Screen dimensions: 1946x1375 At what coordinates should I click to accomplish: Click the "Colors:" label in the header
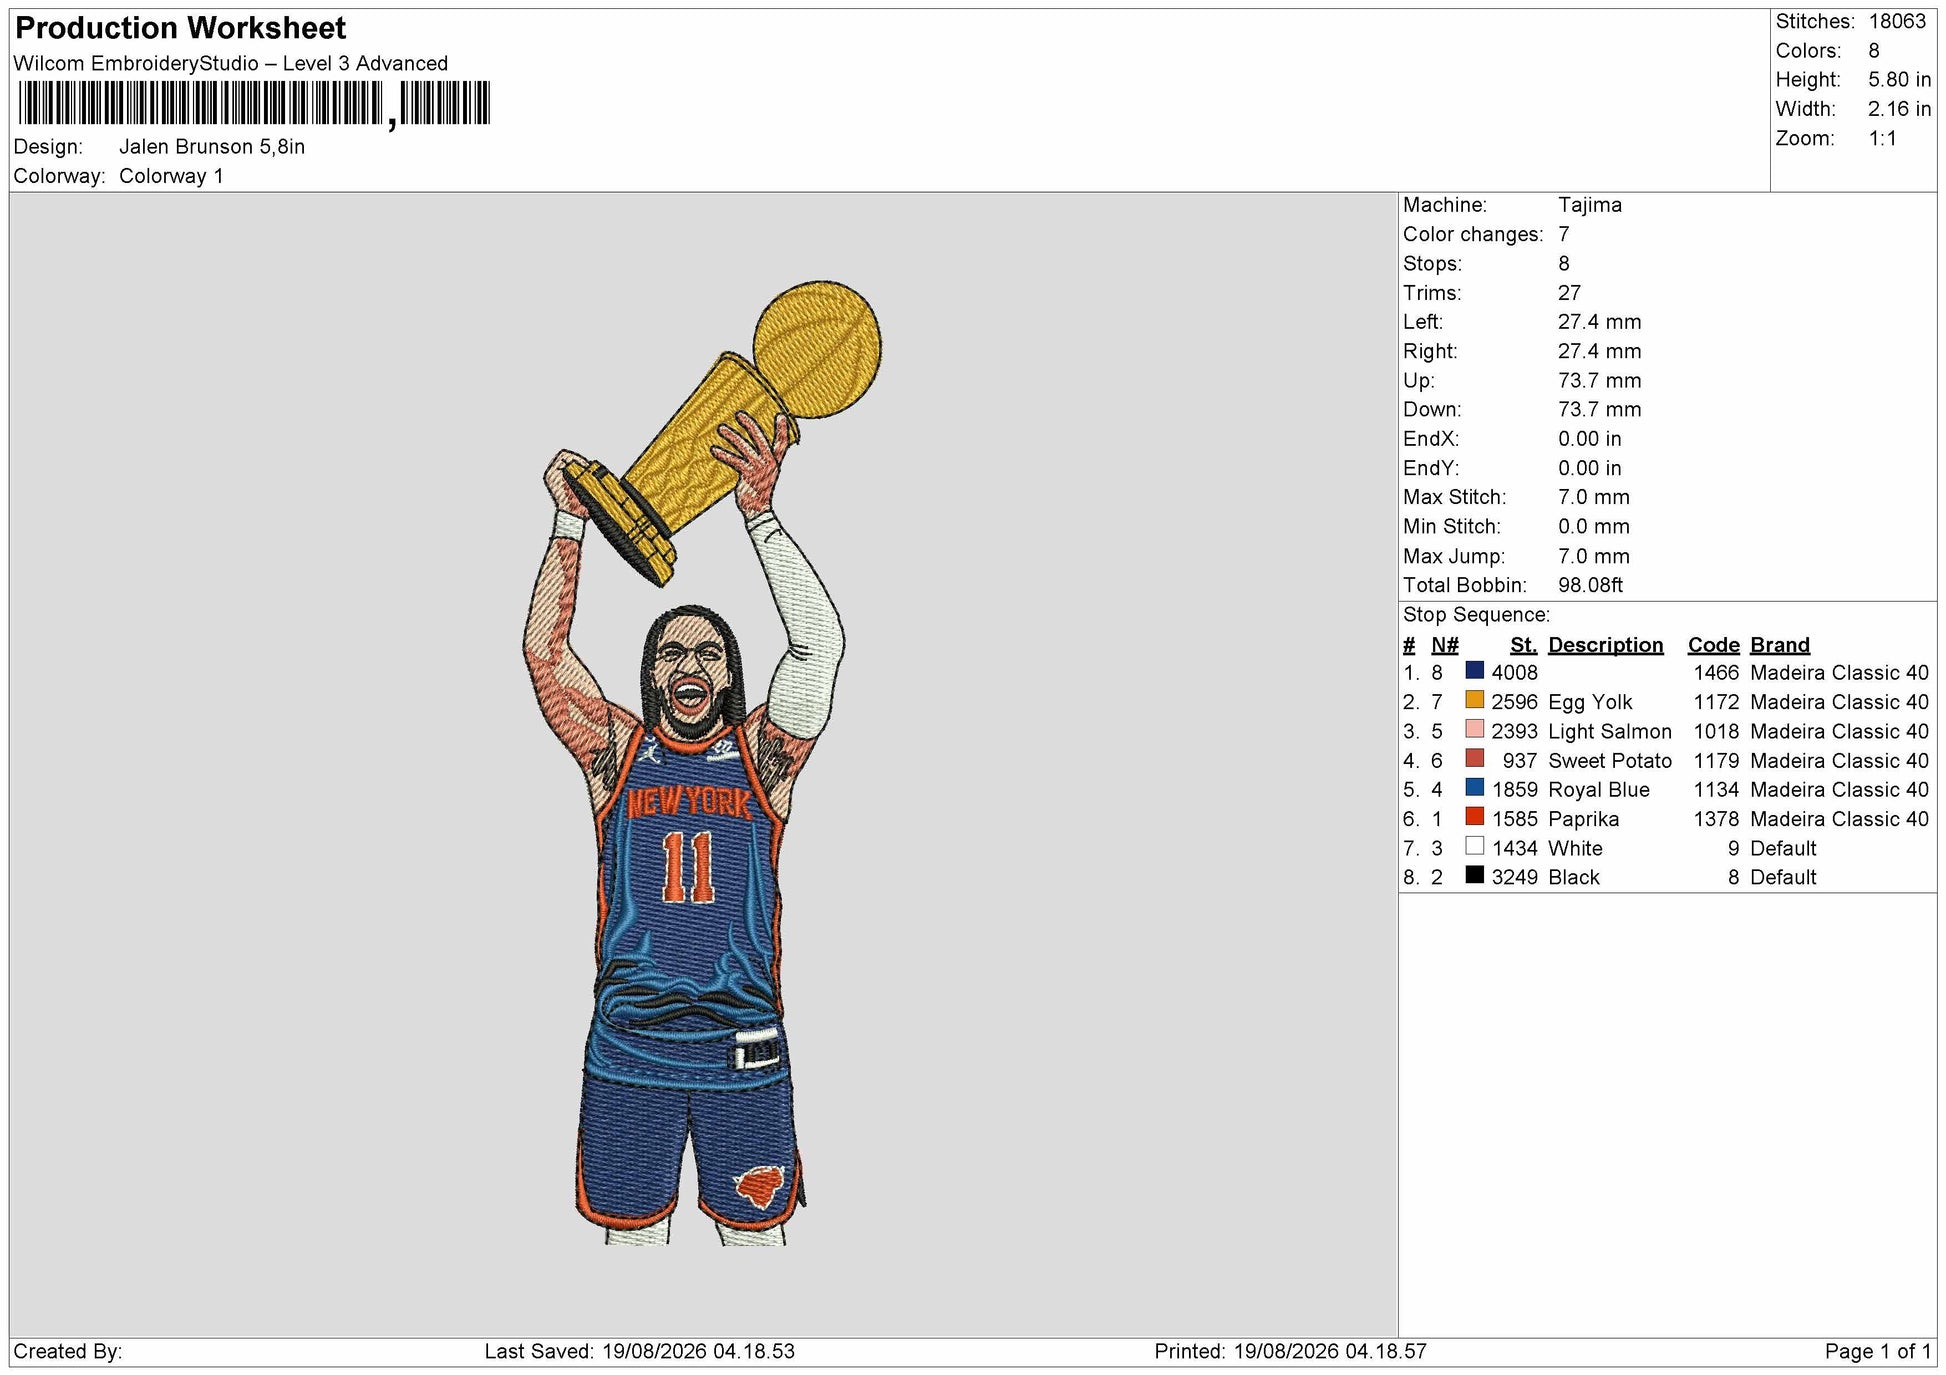coord(1808,51)
